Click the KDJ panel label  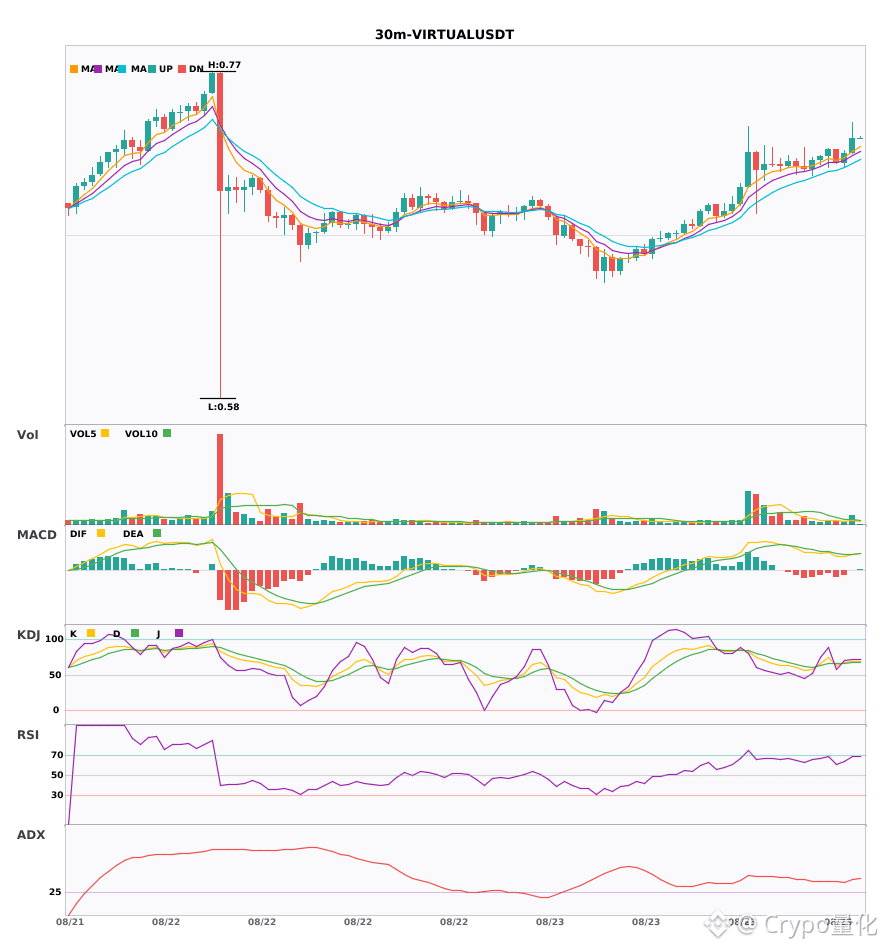click(28, 634)
